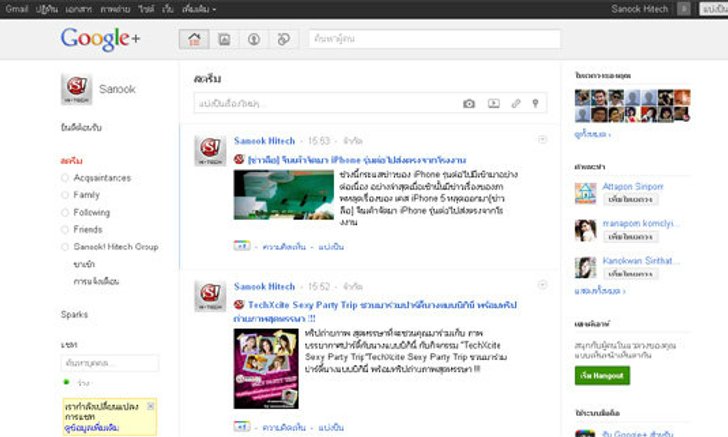
Task: Click Sanook Hitech author link on iPhone post
Action: [264, 141]
